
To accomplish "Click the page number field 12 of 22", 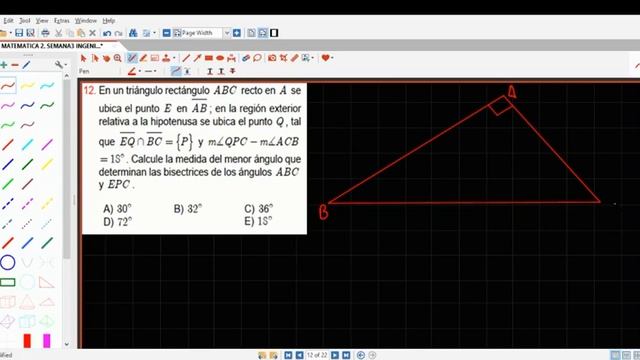I will pyautogui.click(x=317, y=355).
